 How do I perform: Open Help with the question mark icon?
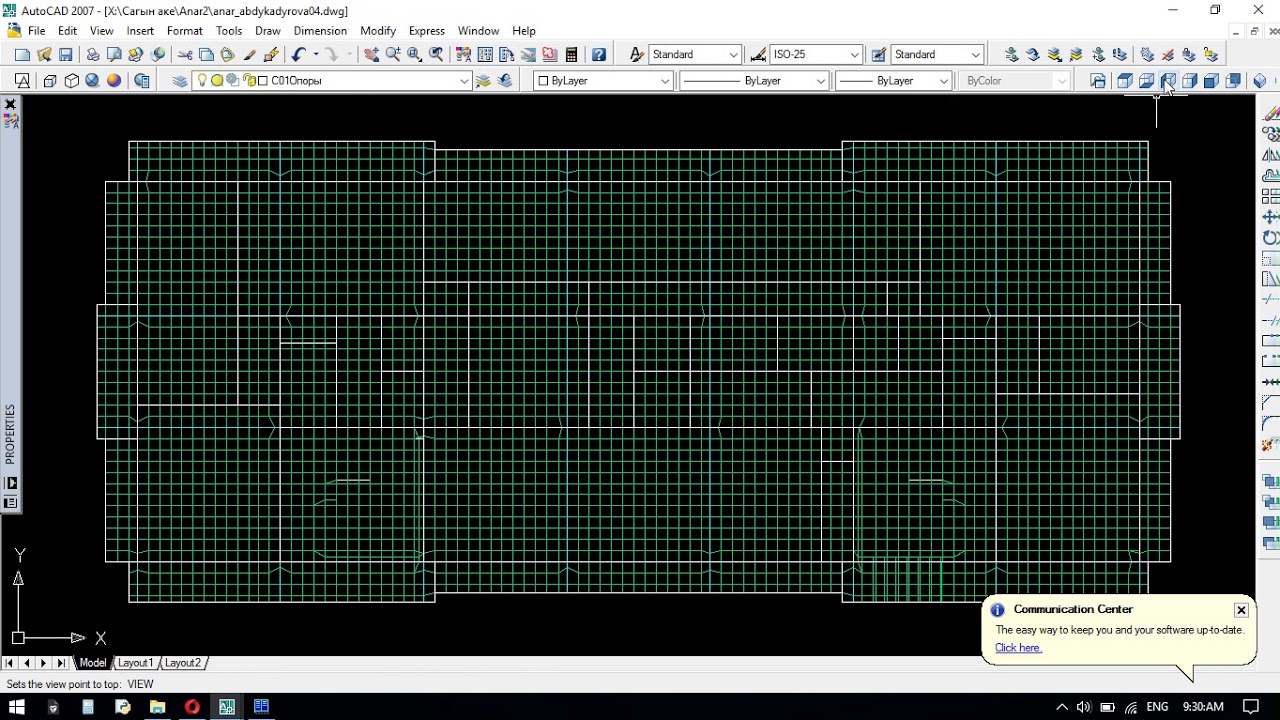pyautogui.click(x=599, y=55)
